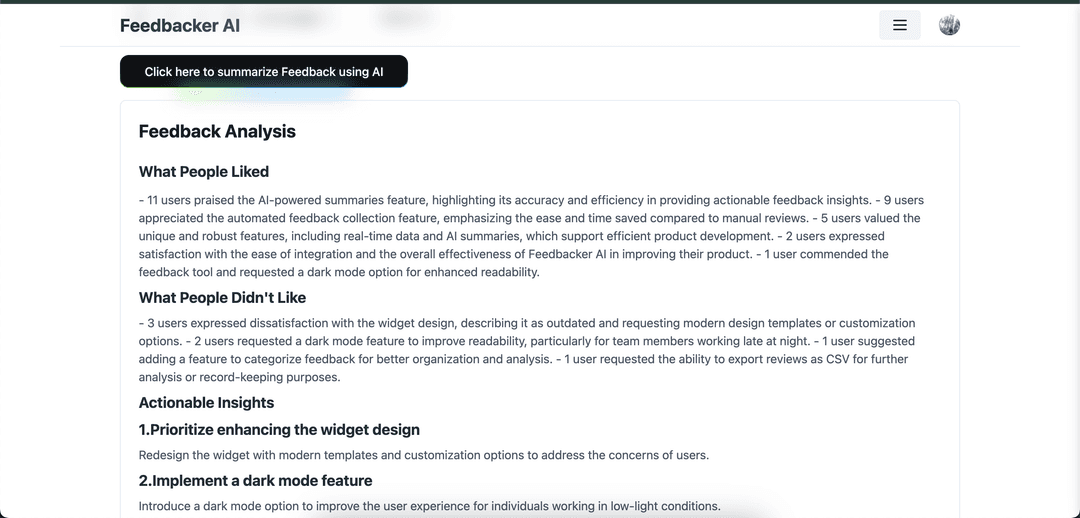
Task: Click '2.Implement a dark mode feature' heading
Action: click(255, 481)
